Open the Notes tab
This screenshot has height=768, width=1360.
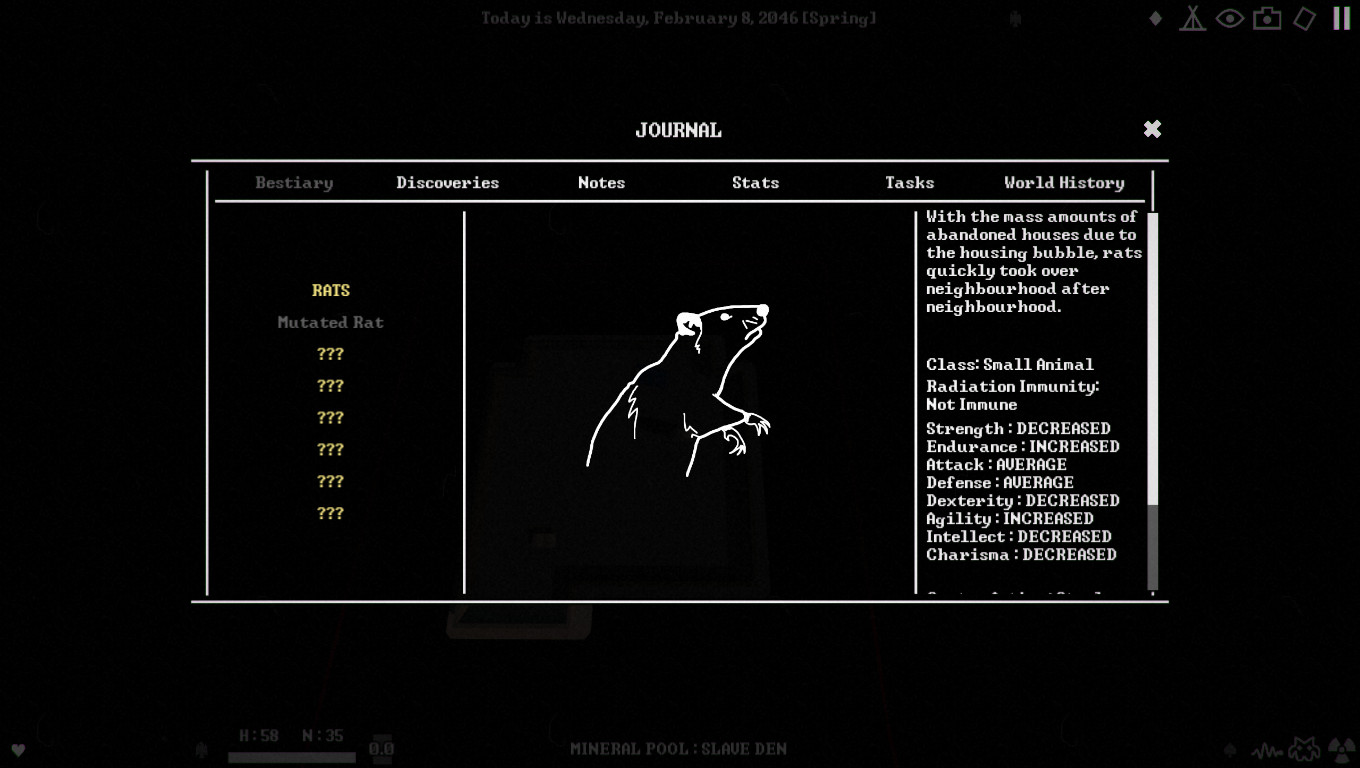pyautogui.click(x=601, y=183)
